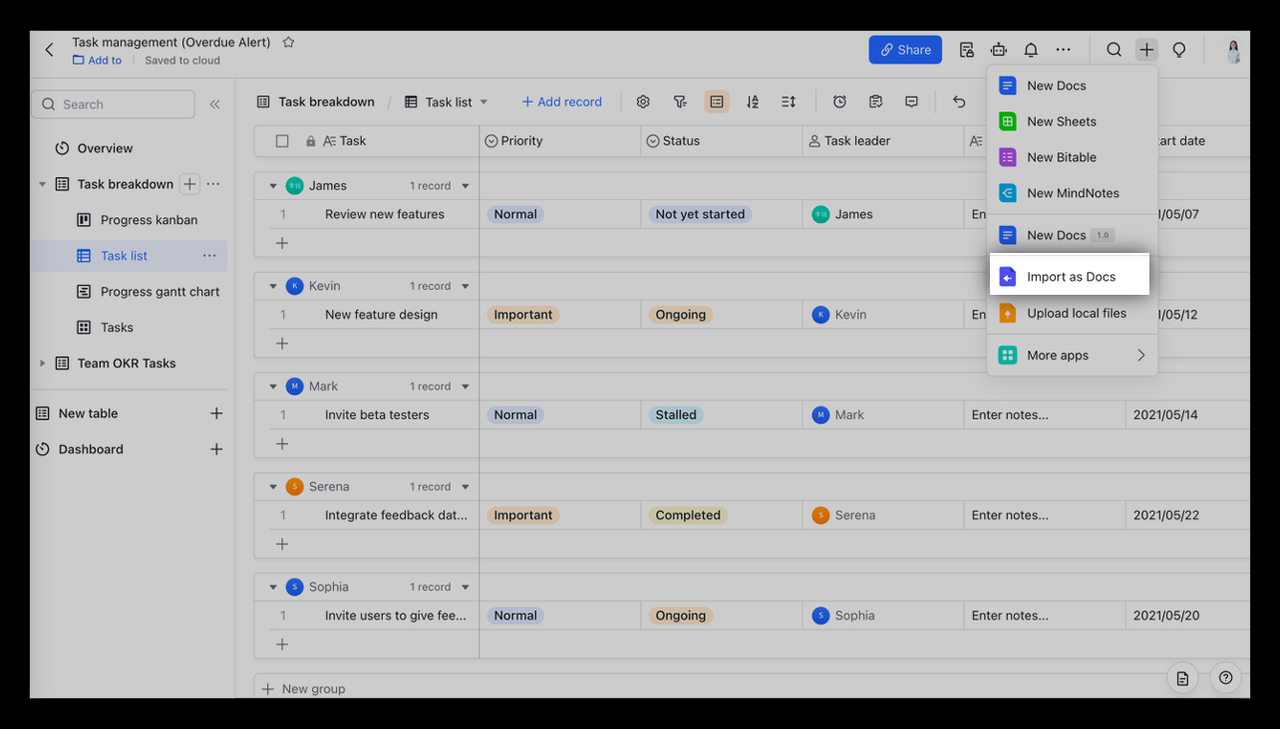Click the undo arrow icon

click(x=959, y=102)
